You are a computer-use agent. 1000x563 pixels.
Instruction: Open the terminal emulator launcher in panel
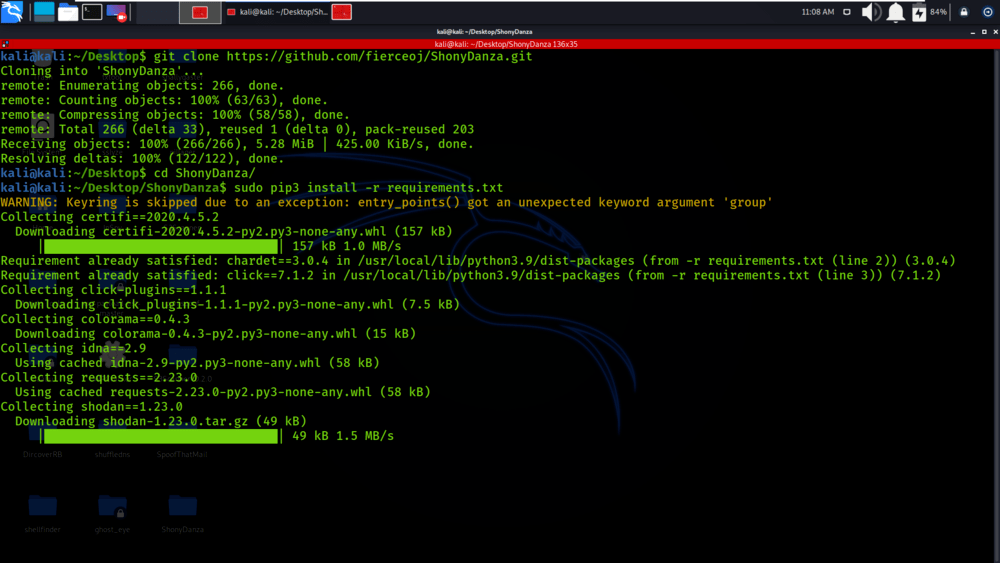tap(92, 11)
